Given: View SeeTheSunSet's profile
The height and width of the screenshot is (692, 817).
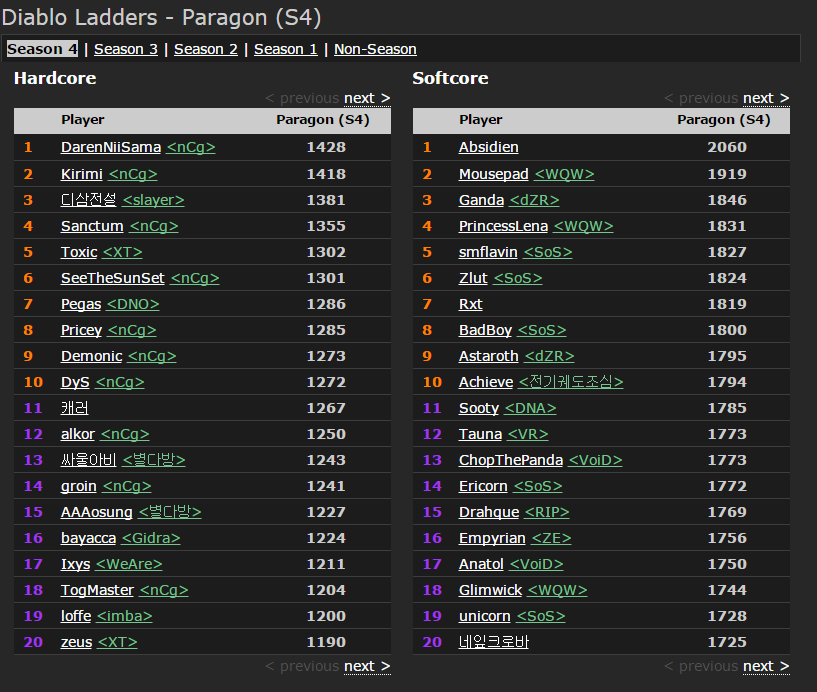Looking at the screenshot, I should [113, 278].
